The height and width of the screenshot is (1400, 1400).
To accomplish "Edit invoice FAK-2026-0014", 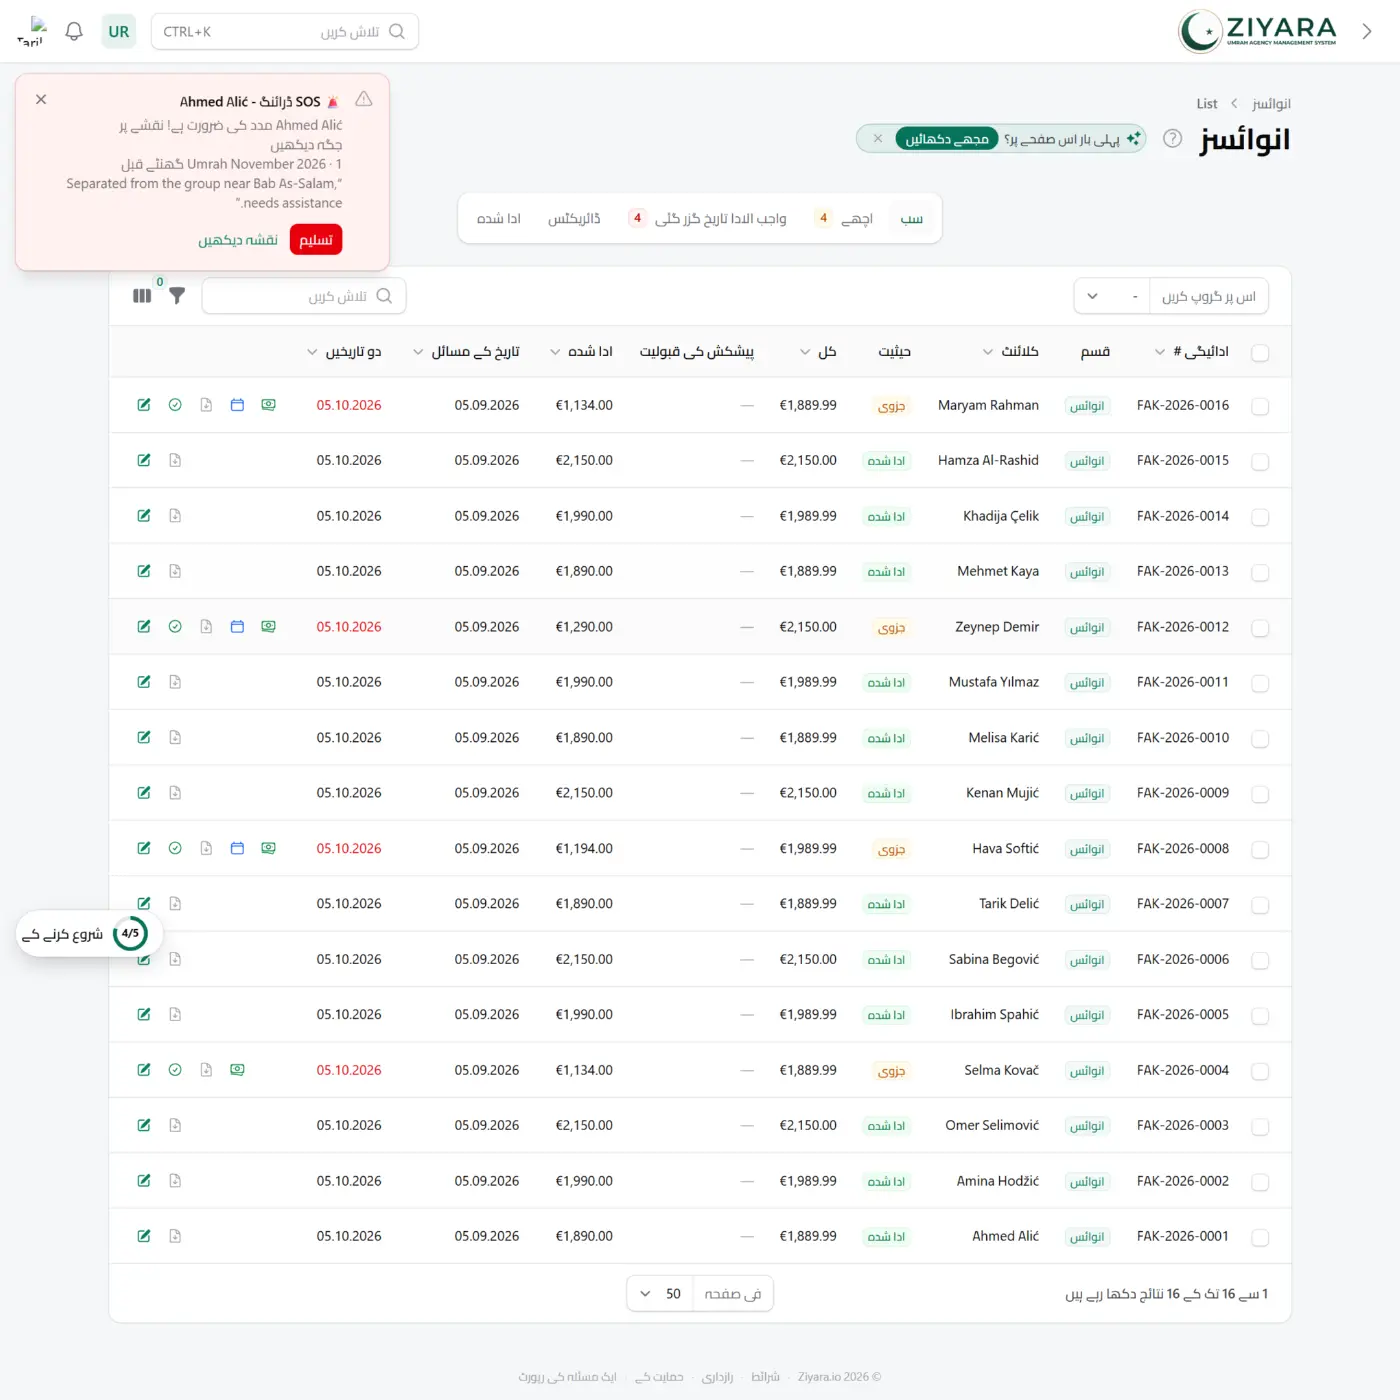I will (144, 516).
